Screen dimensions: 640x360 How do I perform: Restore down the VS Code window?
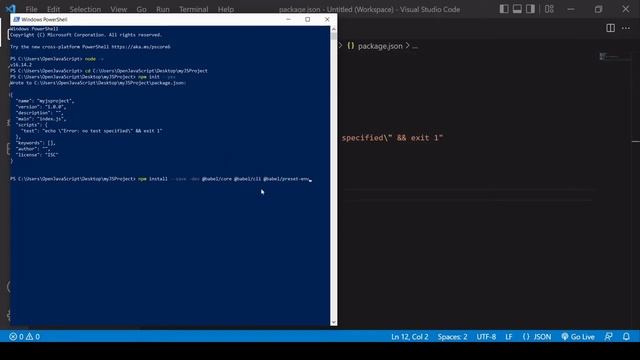pos(598,9)
